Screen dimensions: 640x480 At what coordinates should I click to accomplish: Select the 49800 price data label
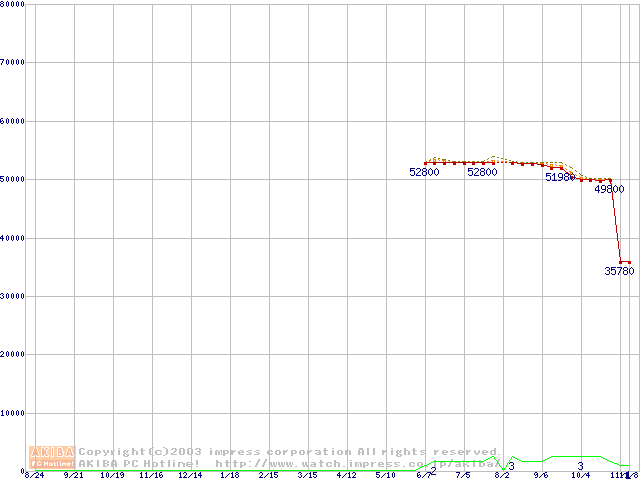609,189
